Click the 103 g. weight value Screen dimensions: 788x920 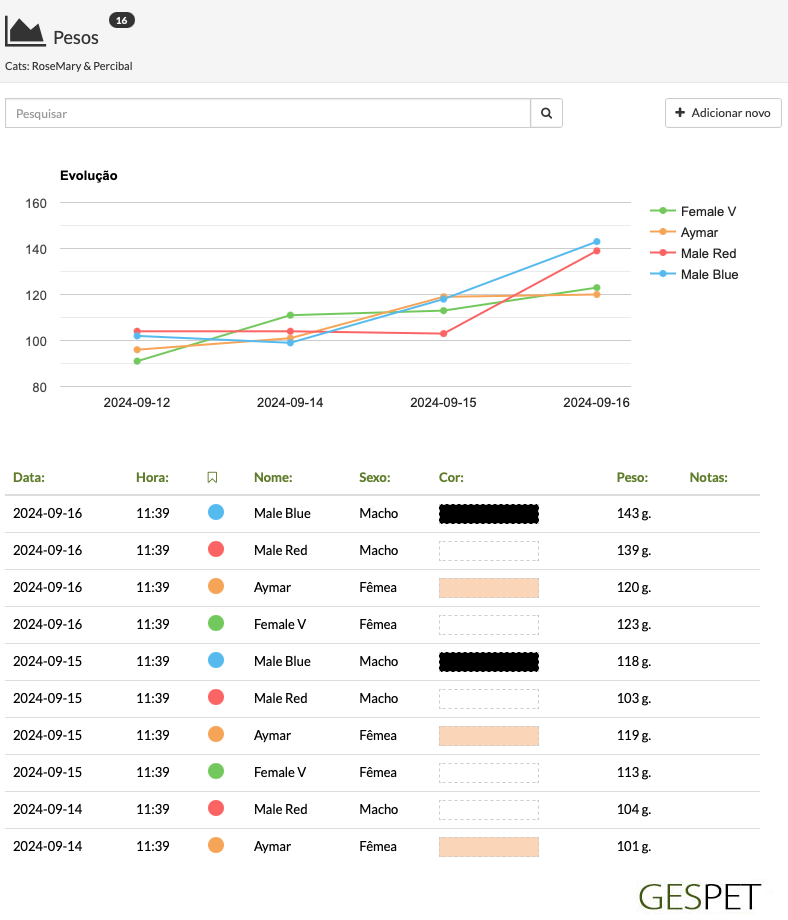click(x=634, y=698)
